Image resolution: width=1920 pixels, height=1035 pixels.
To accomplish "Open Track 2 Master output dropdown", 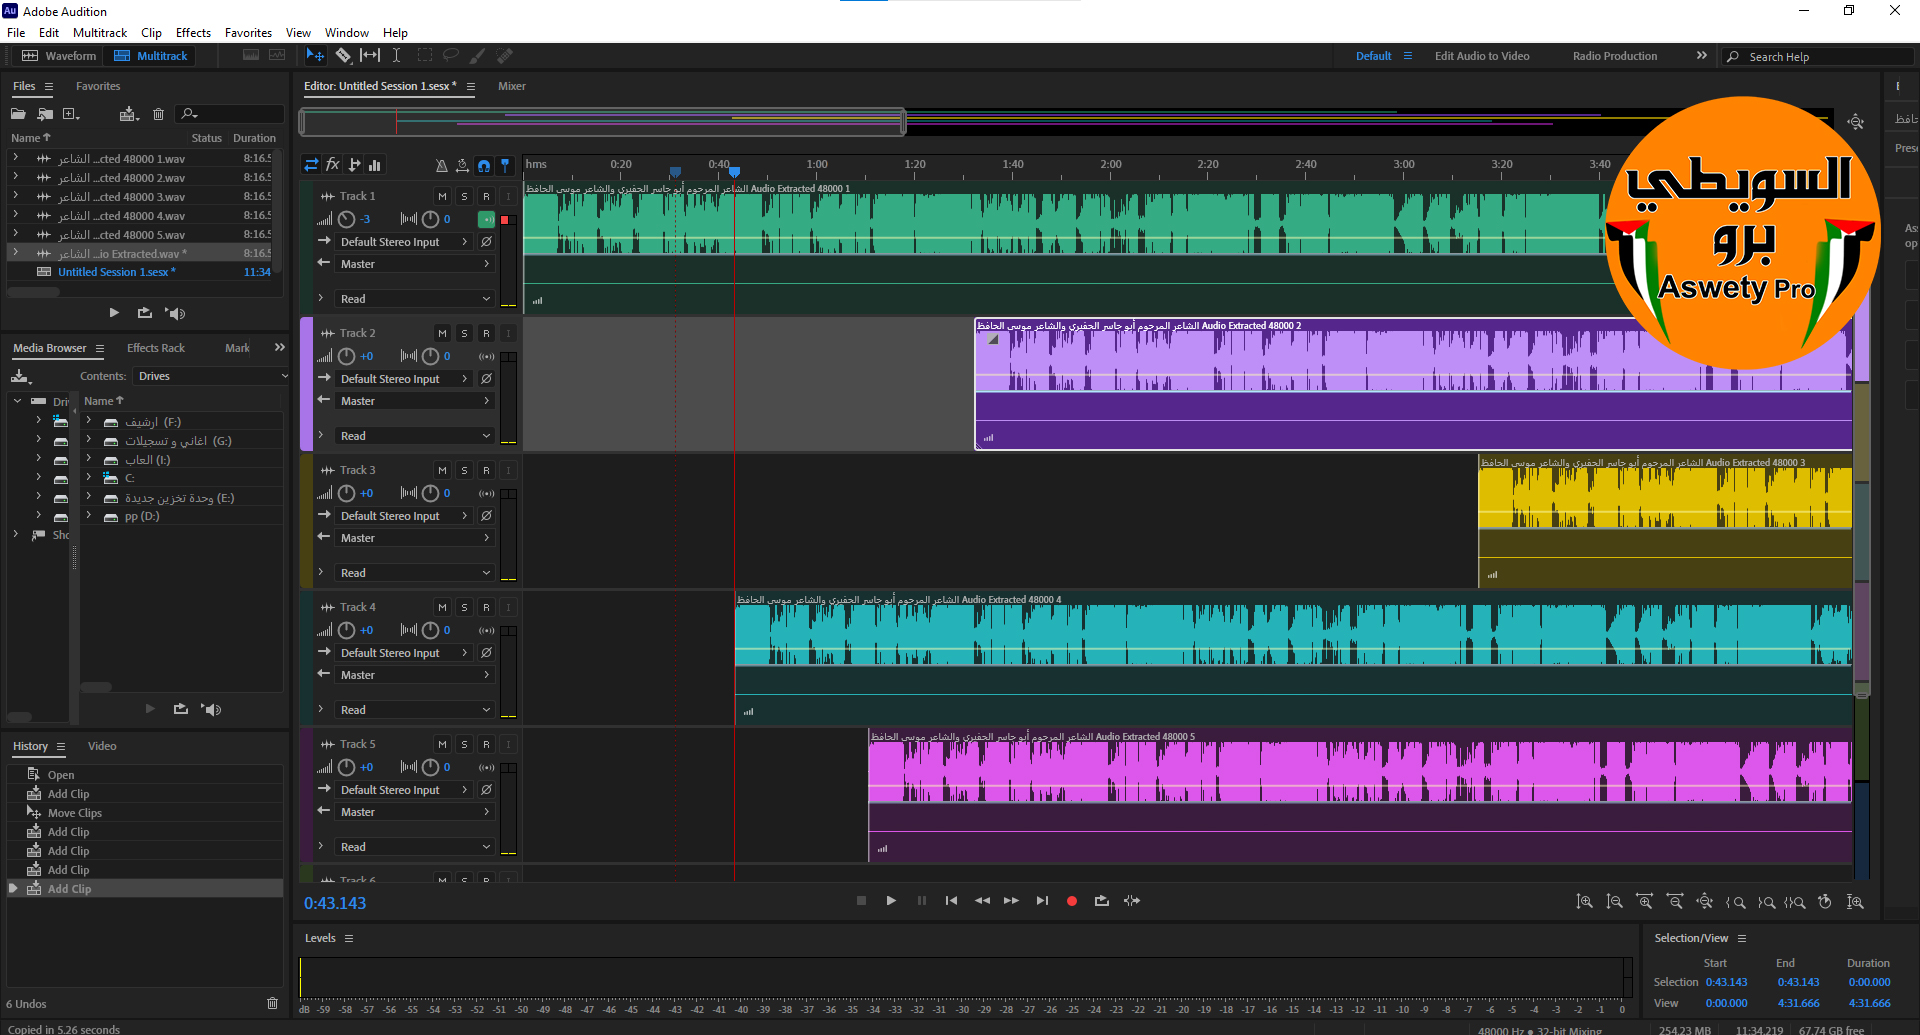I will point(414,401).
